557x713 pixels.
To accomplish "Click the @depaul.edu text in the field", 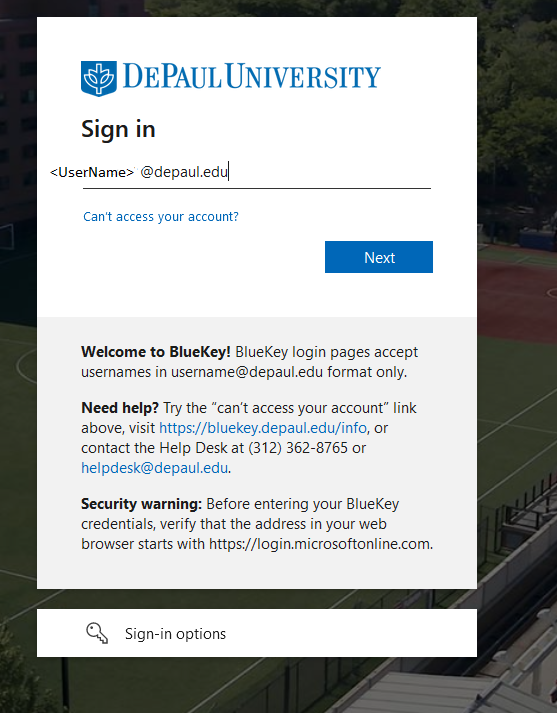I will [x=184, y=172].
